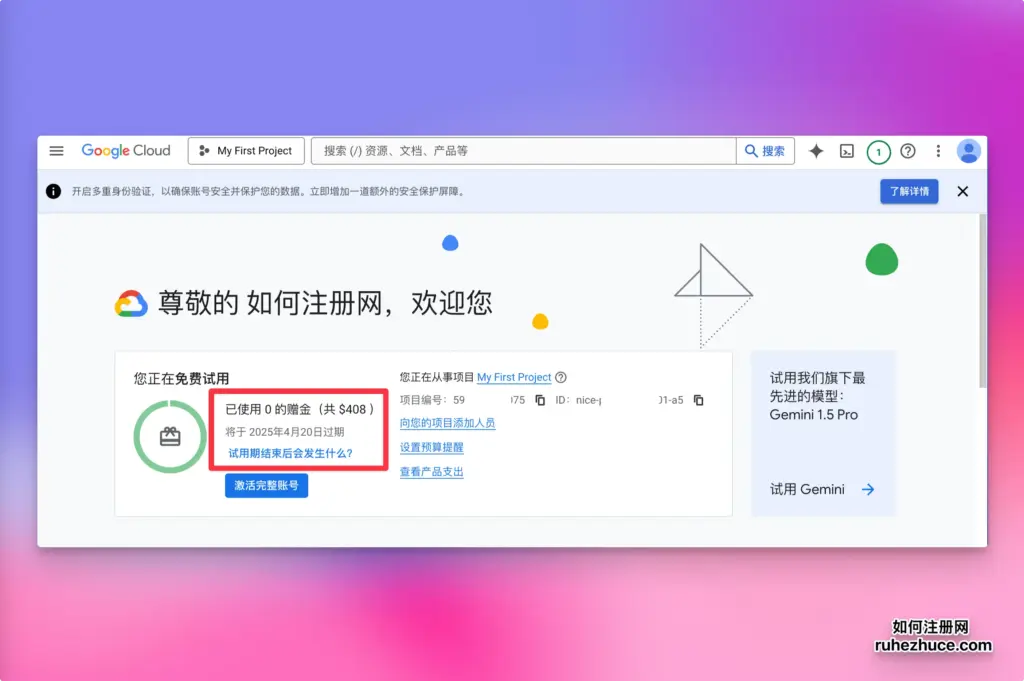This screenshot has width=1024, height=681.
Task: Click the Google Cloud logo
Action: (126, 151)
